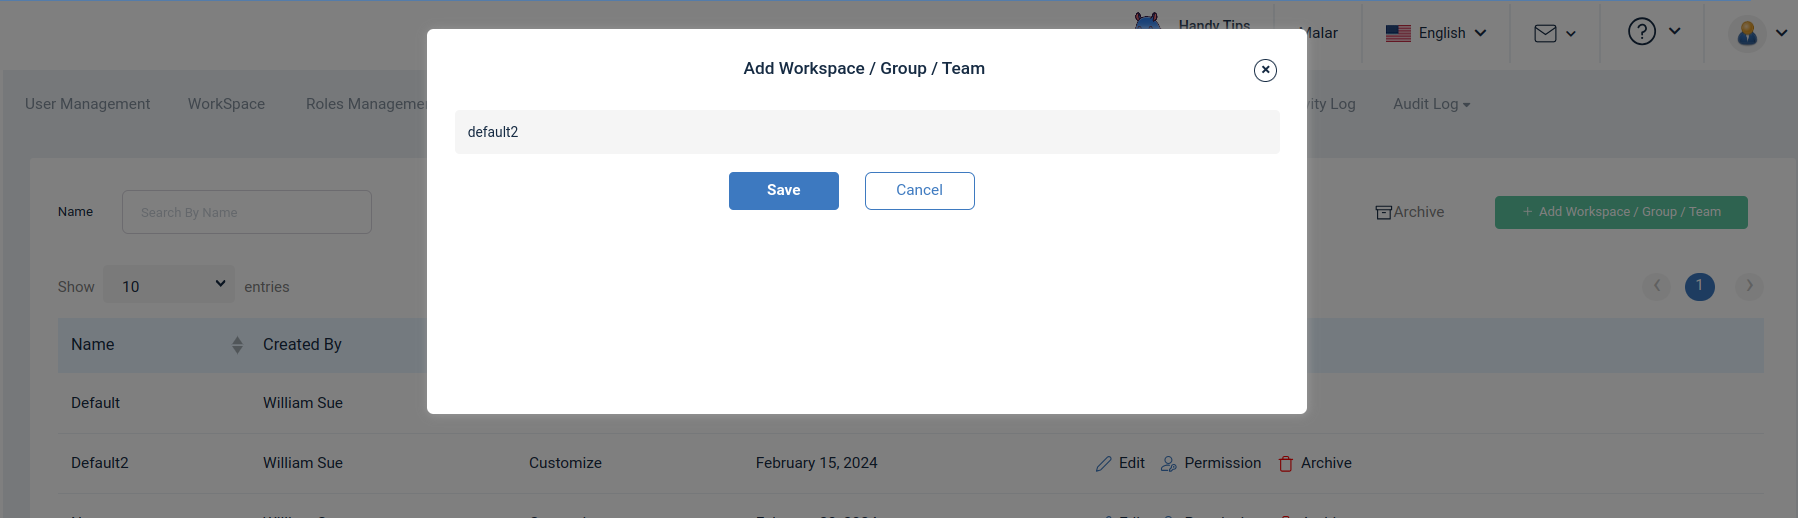
Task: Switch to the WorkSpace tab
Action: [x=226, y=104]
